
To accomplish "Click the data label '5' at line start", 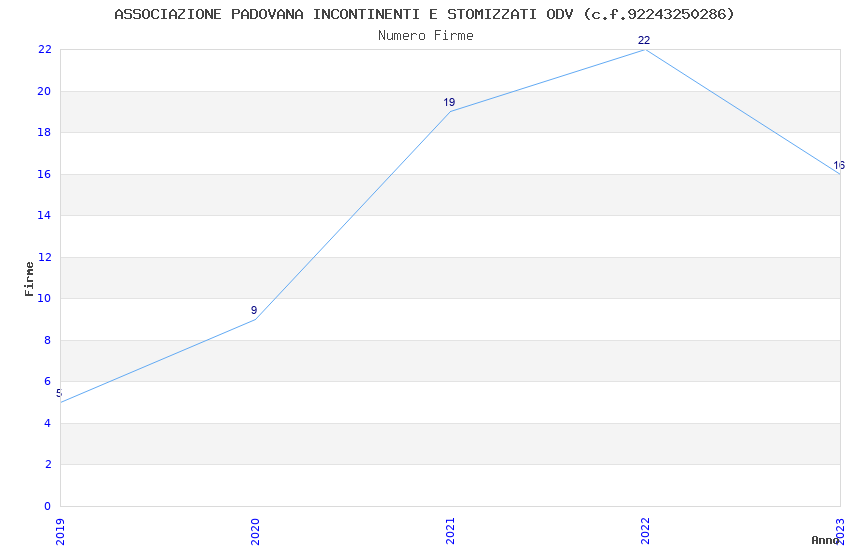I will point(59,393).
